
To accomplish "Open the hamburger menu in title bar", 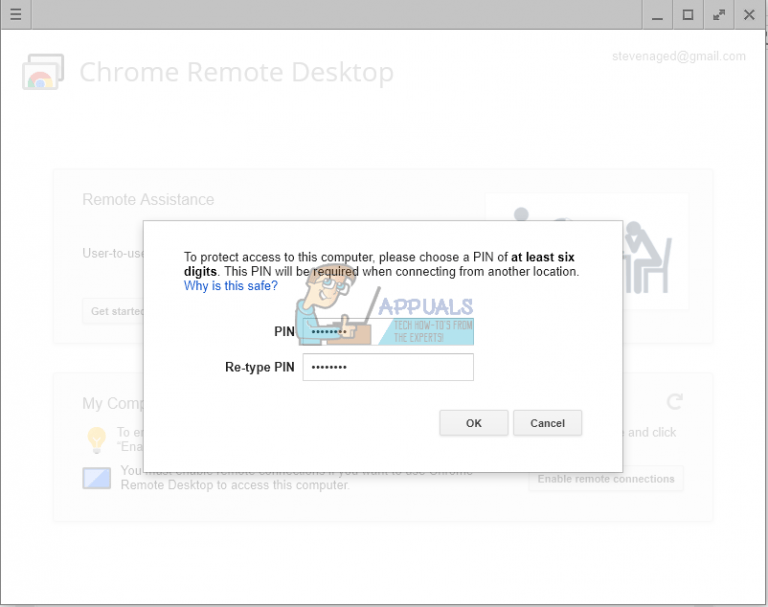I will pos(16,14).
